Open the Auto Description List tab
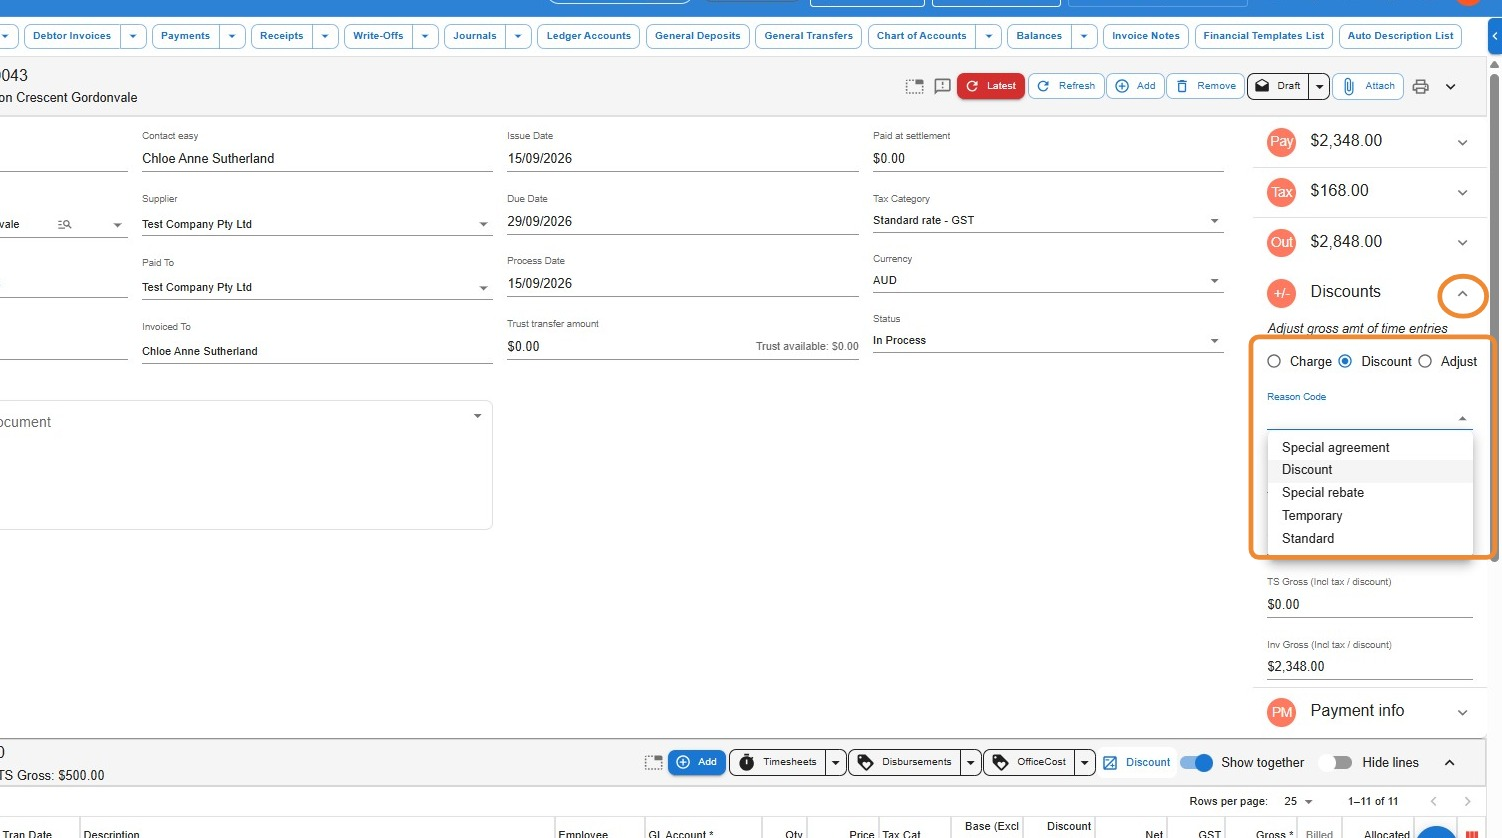This screenshot has width=1502, height=838. point(1400,36)
